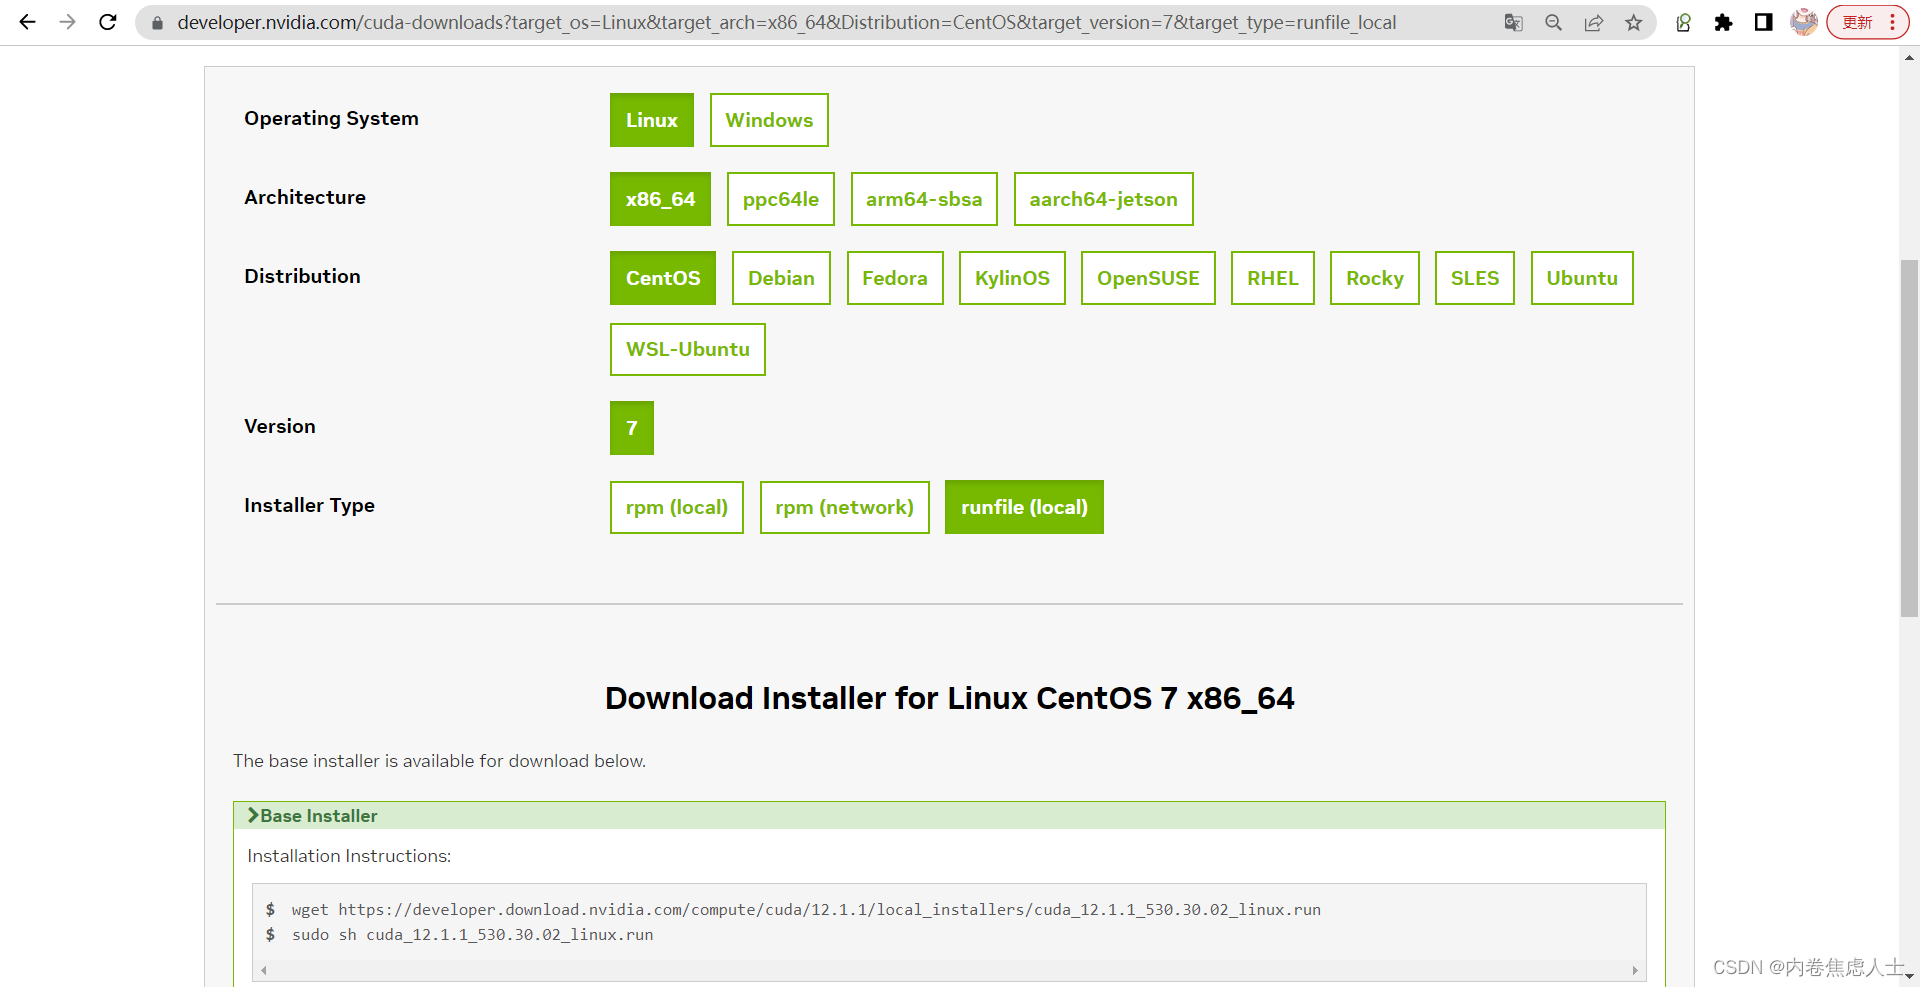This screenshot has height=987, width=1920.
Task: Toggle the browser side panel
Action: click(x=1763, y=22)
